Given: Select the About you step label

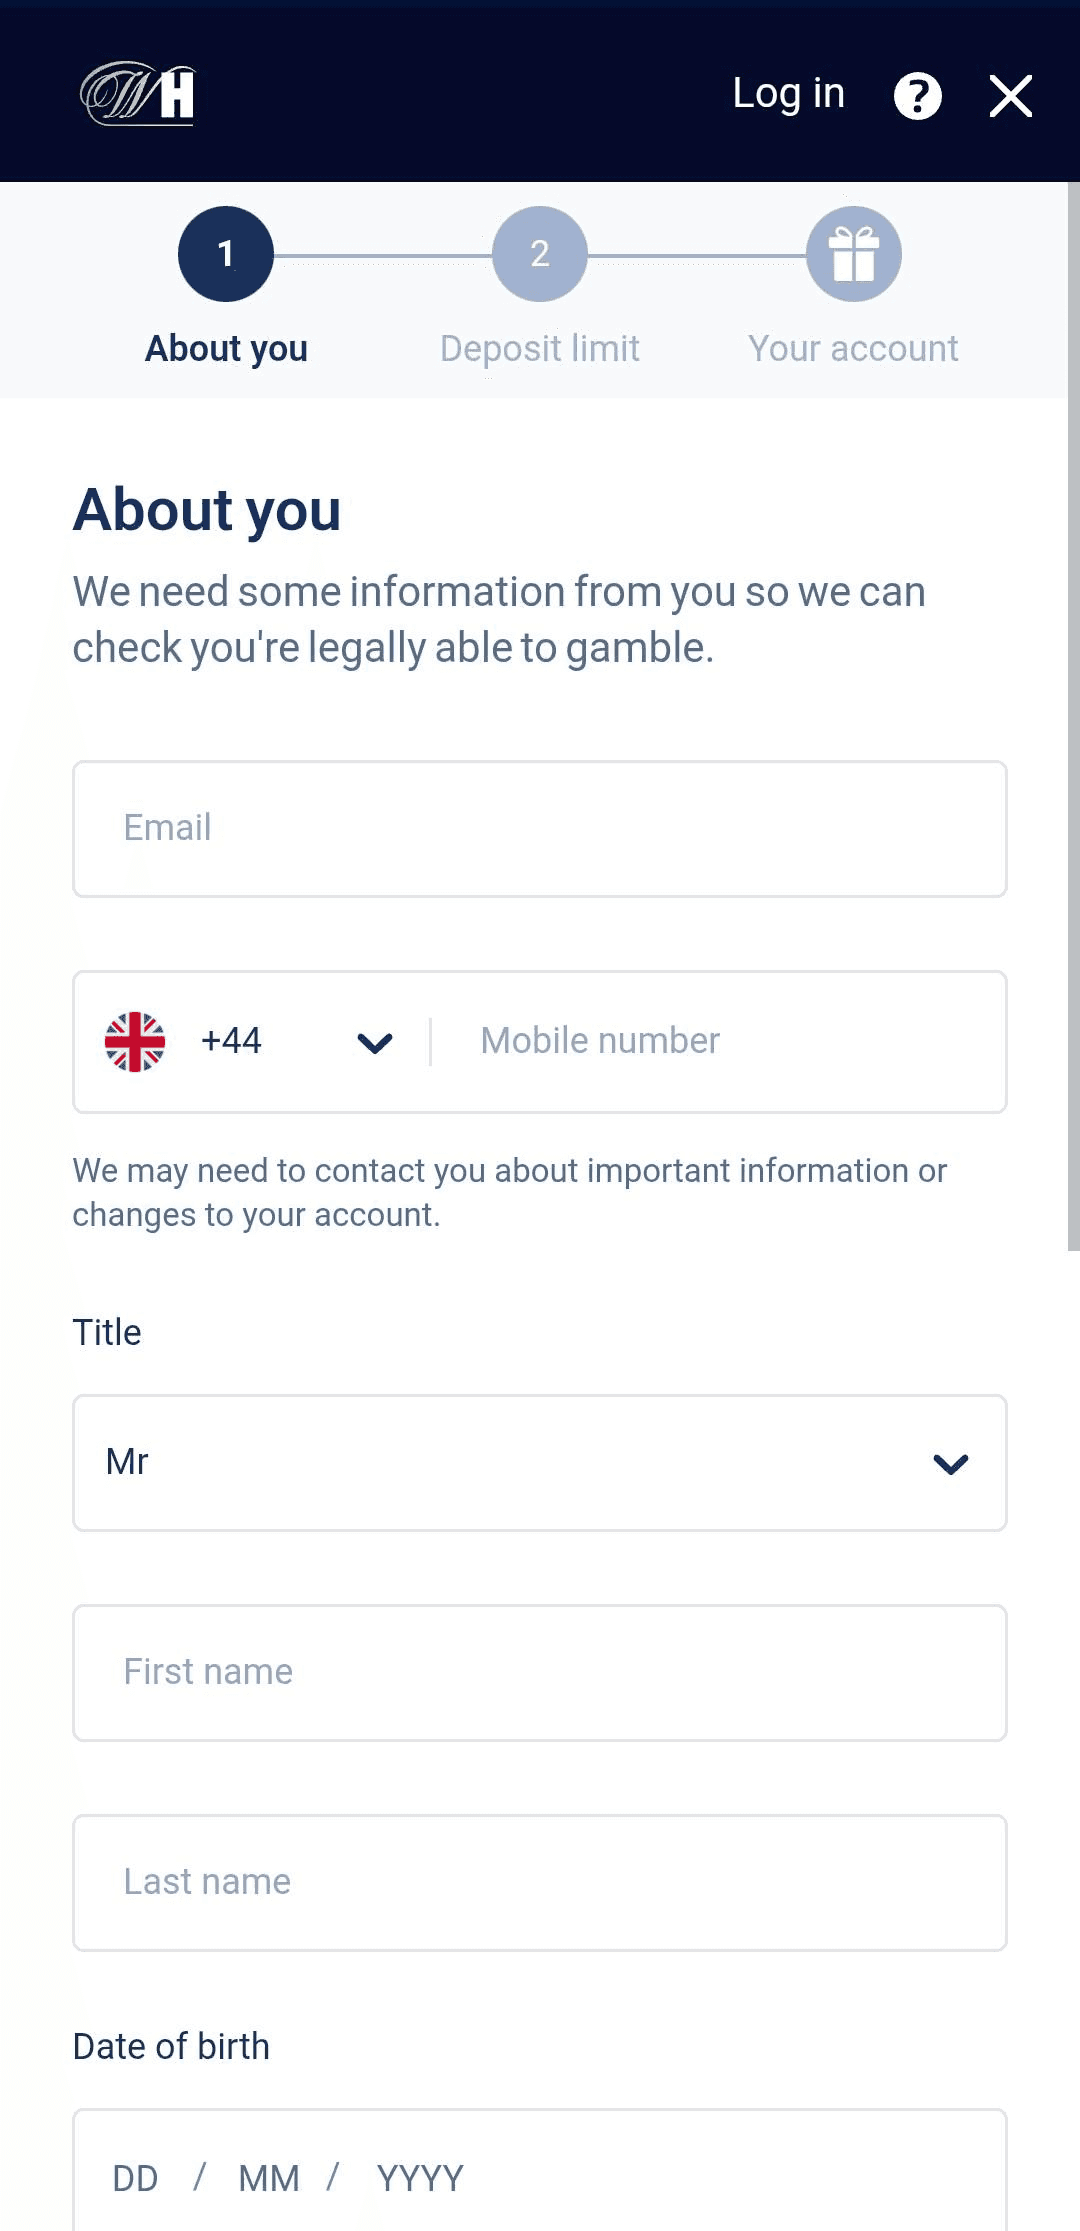Looking at the screenshot, I should (225, 348).
